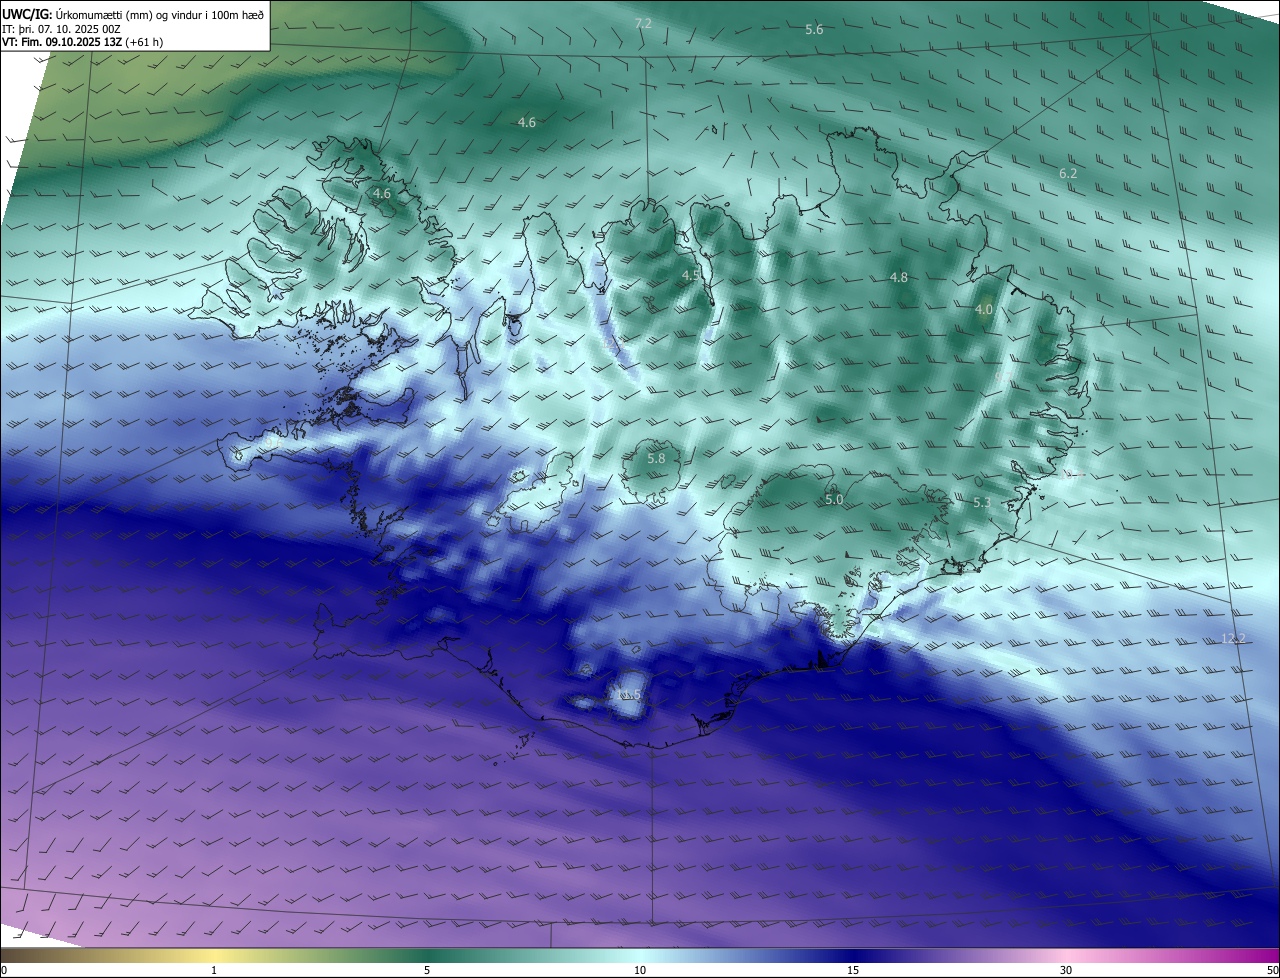1280x978 pixels.
Task: Click the 4.5 value label in north Iceland
Action: pyautogui.click(x=691, y=275)
